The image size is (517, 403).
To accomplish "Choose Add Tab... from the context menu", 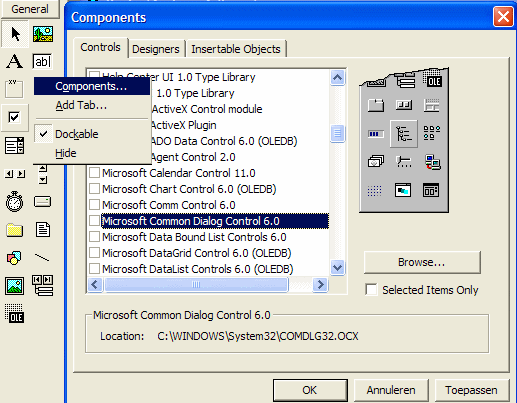I will (92, 105).
